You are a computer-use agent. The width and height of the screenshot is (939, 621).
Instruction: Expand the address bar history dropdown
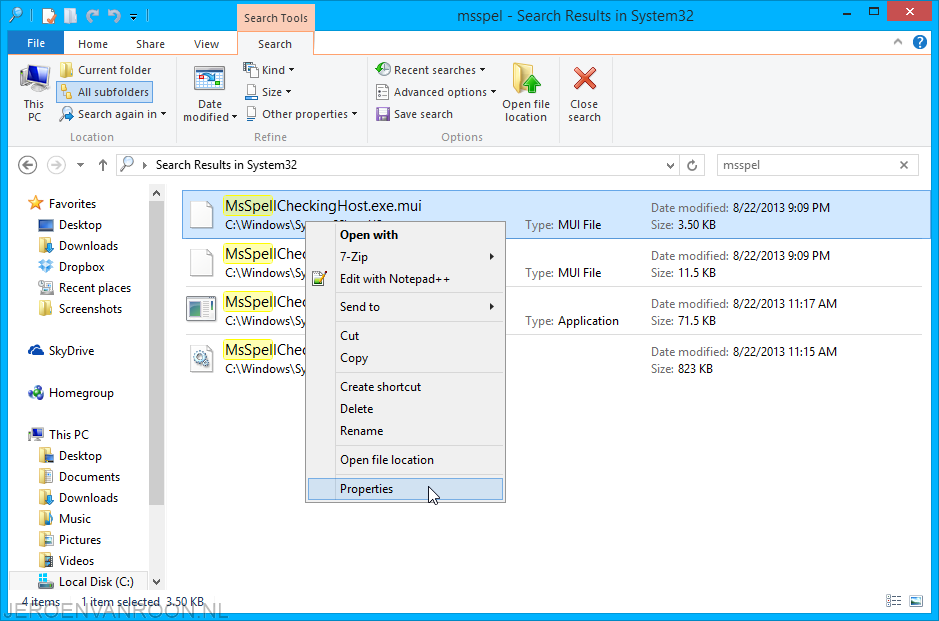[670, 165]
